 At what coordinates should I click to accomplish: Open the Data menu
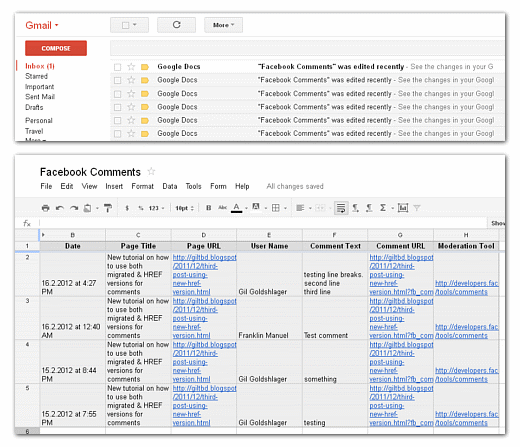pyautogui.click(x=170, y=186)
